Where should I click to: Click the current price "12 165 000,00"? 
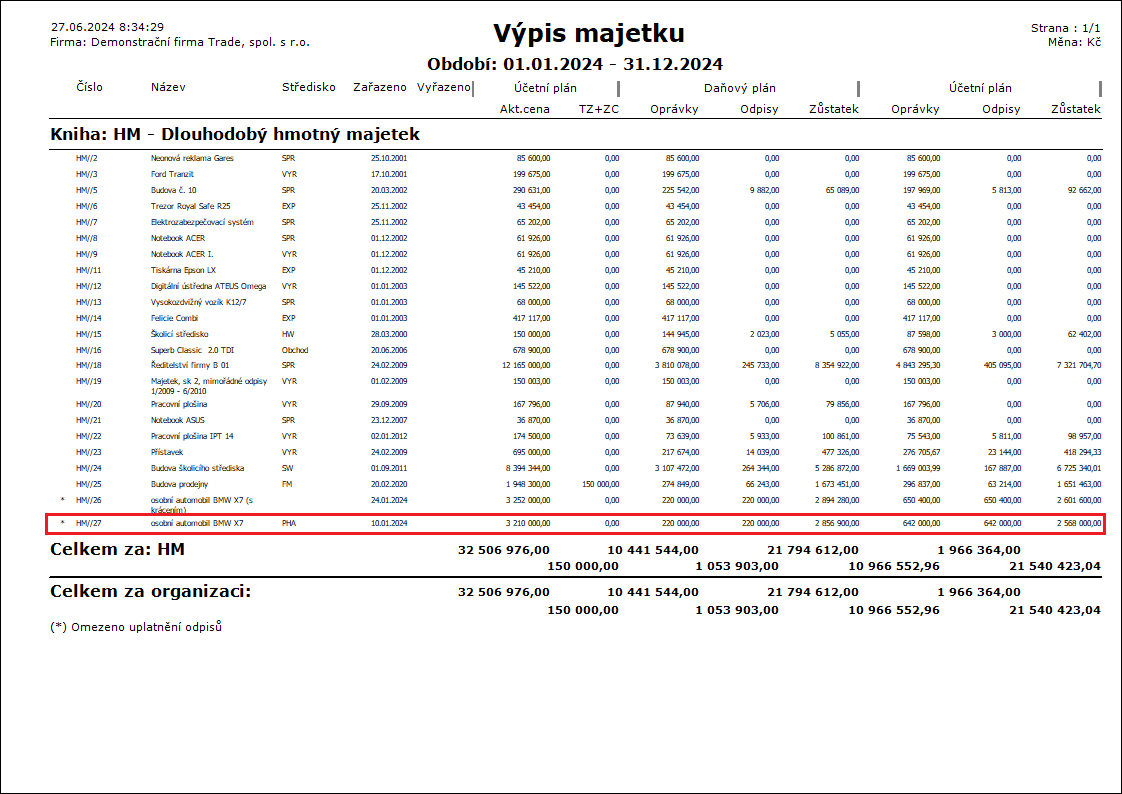pos(526,365)
